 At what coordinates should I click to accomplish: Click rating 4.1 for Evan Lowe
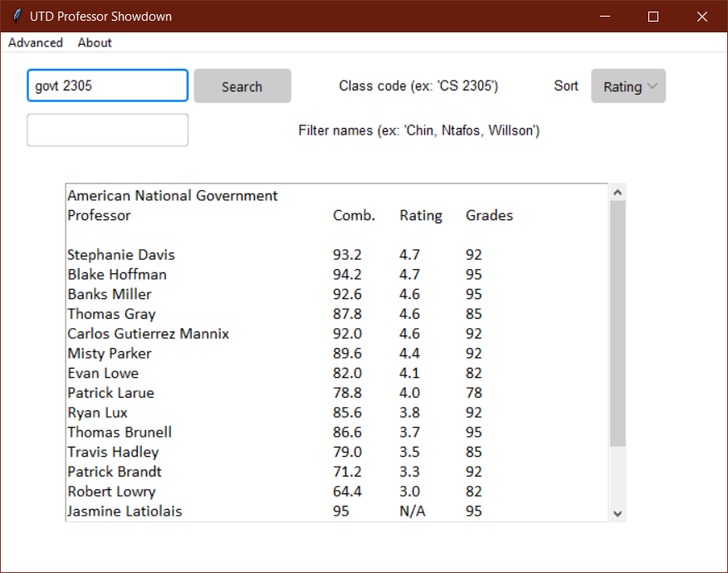point(410,373)
